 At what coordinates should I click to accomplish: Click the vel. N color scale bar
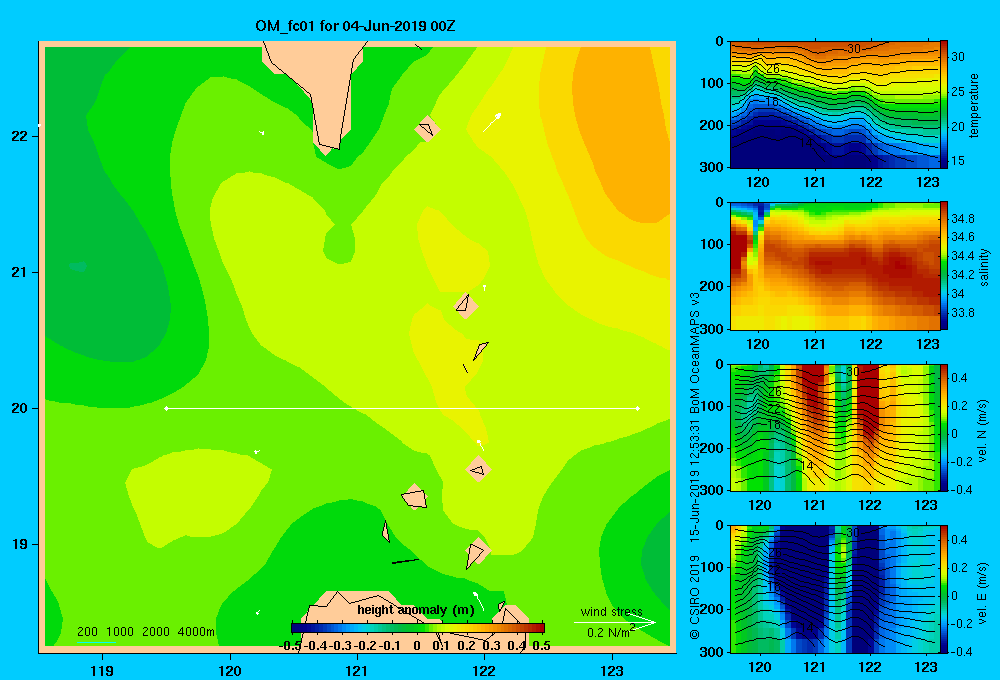(944, 427)
